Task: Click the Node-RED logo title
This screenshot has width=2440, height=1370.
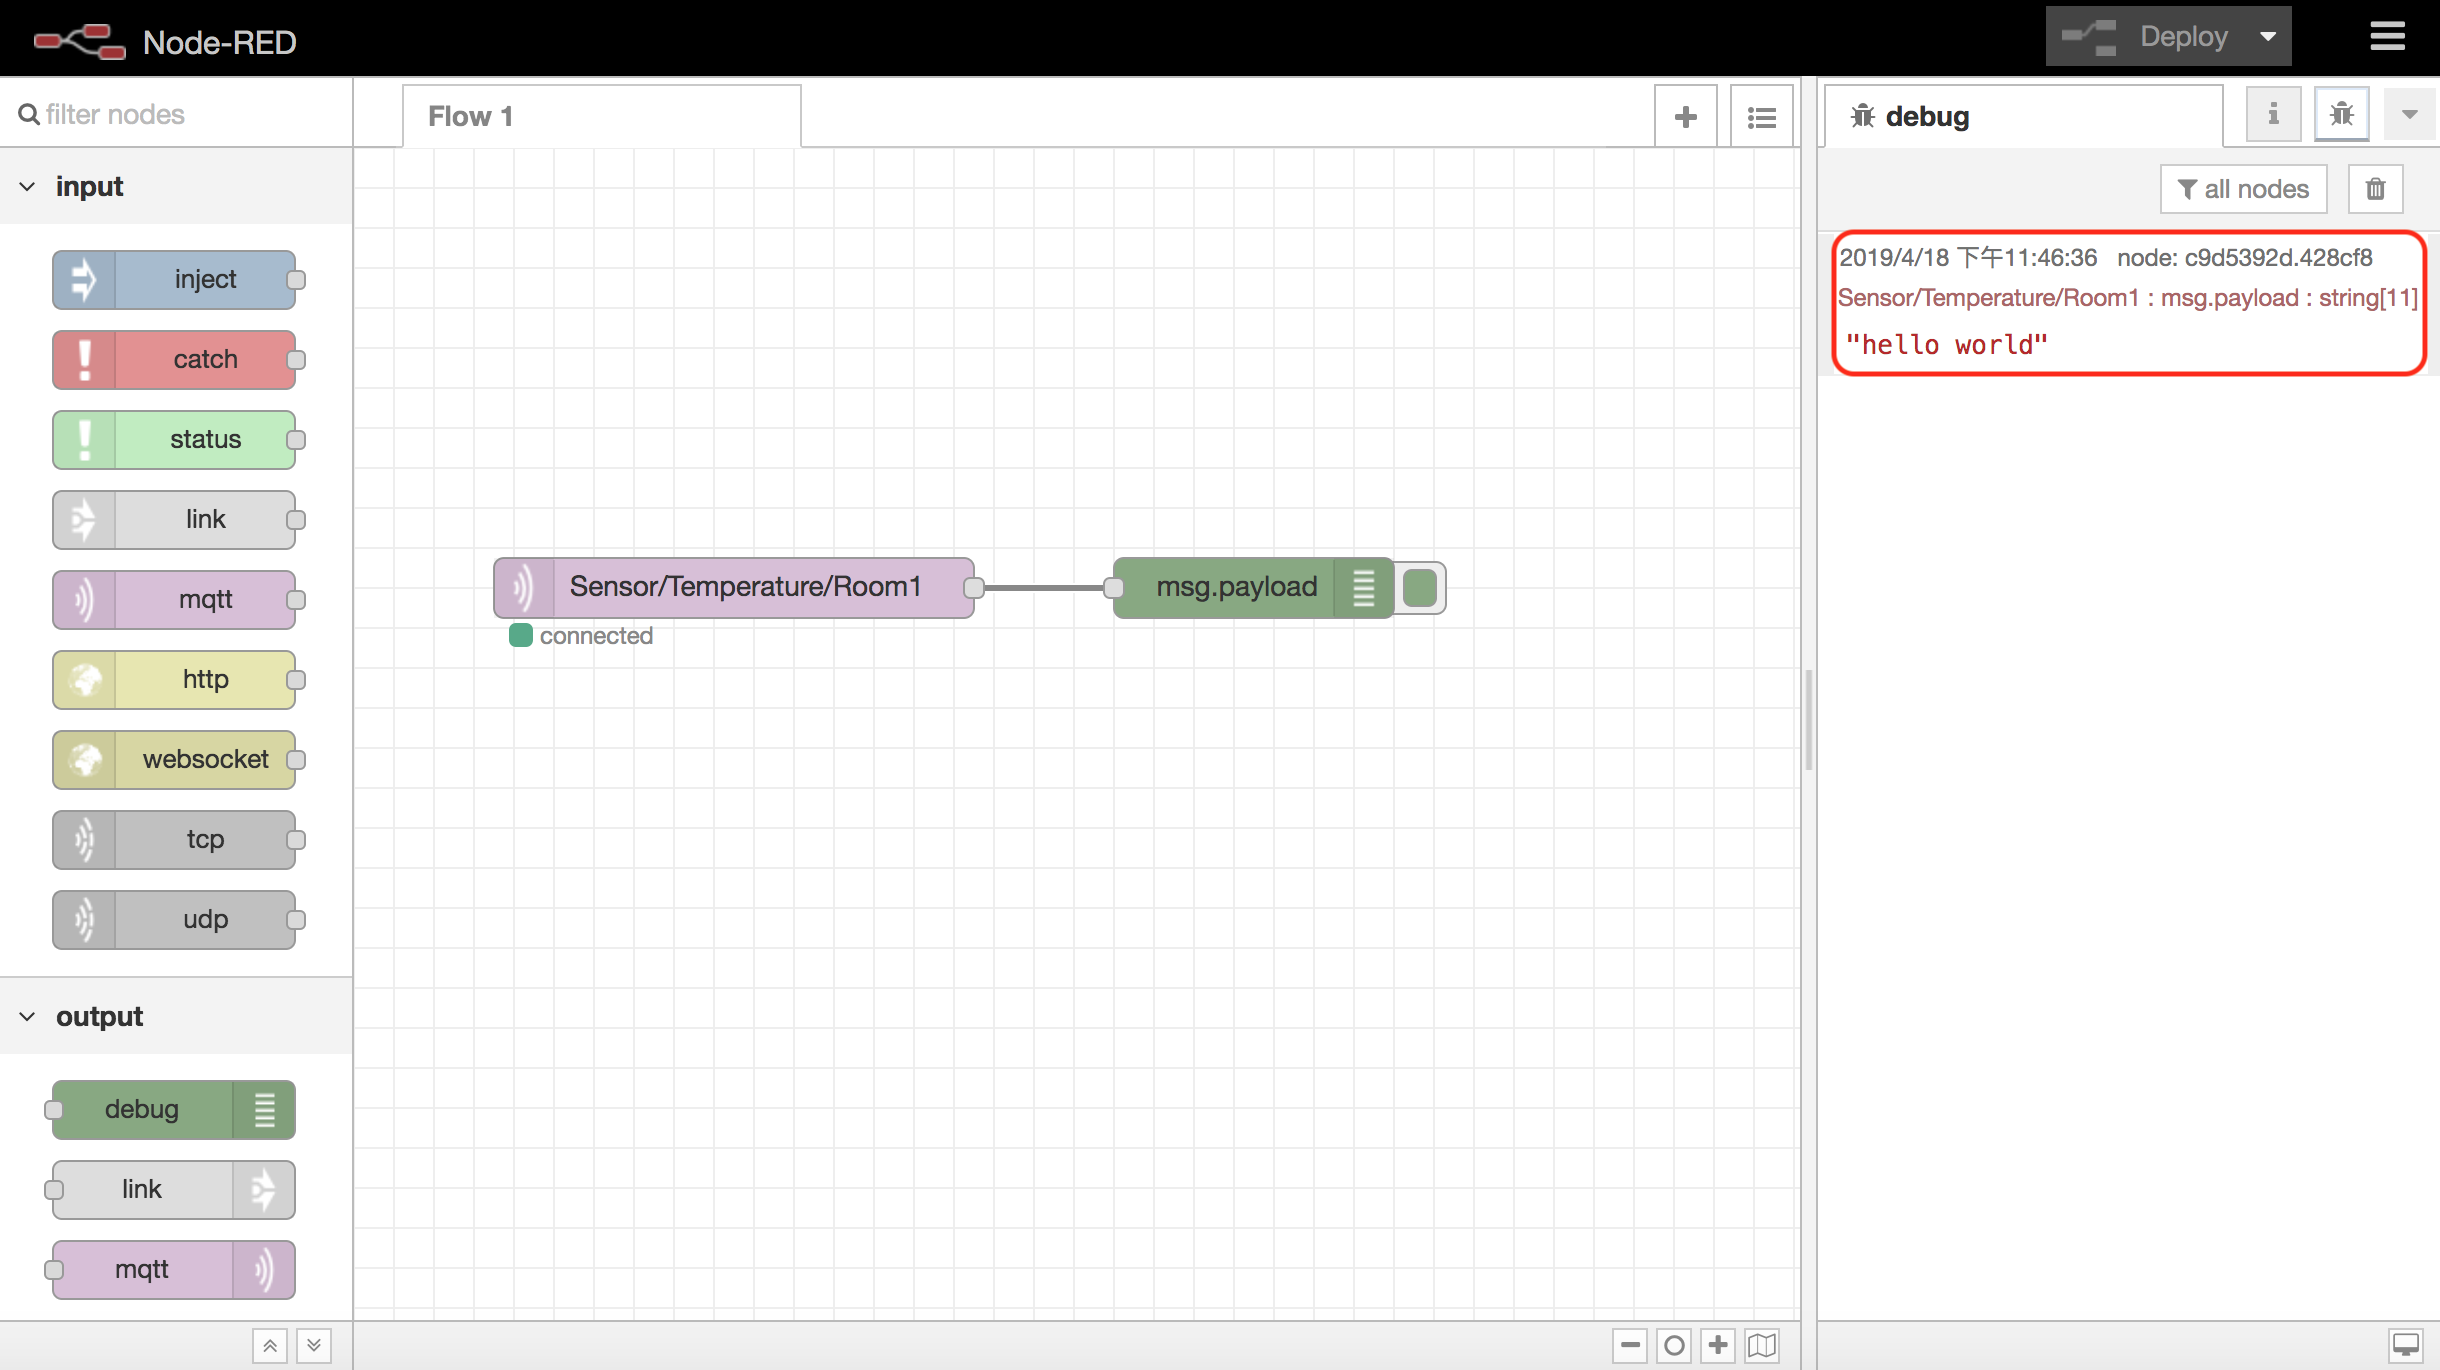Action: click(x=165, y=42)
